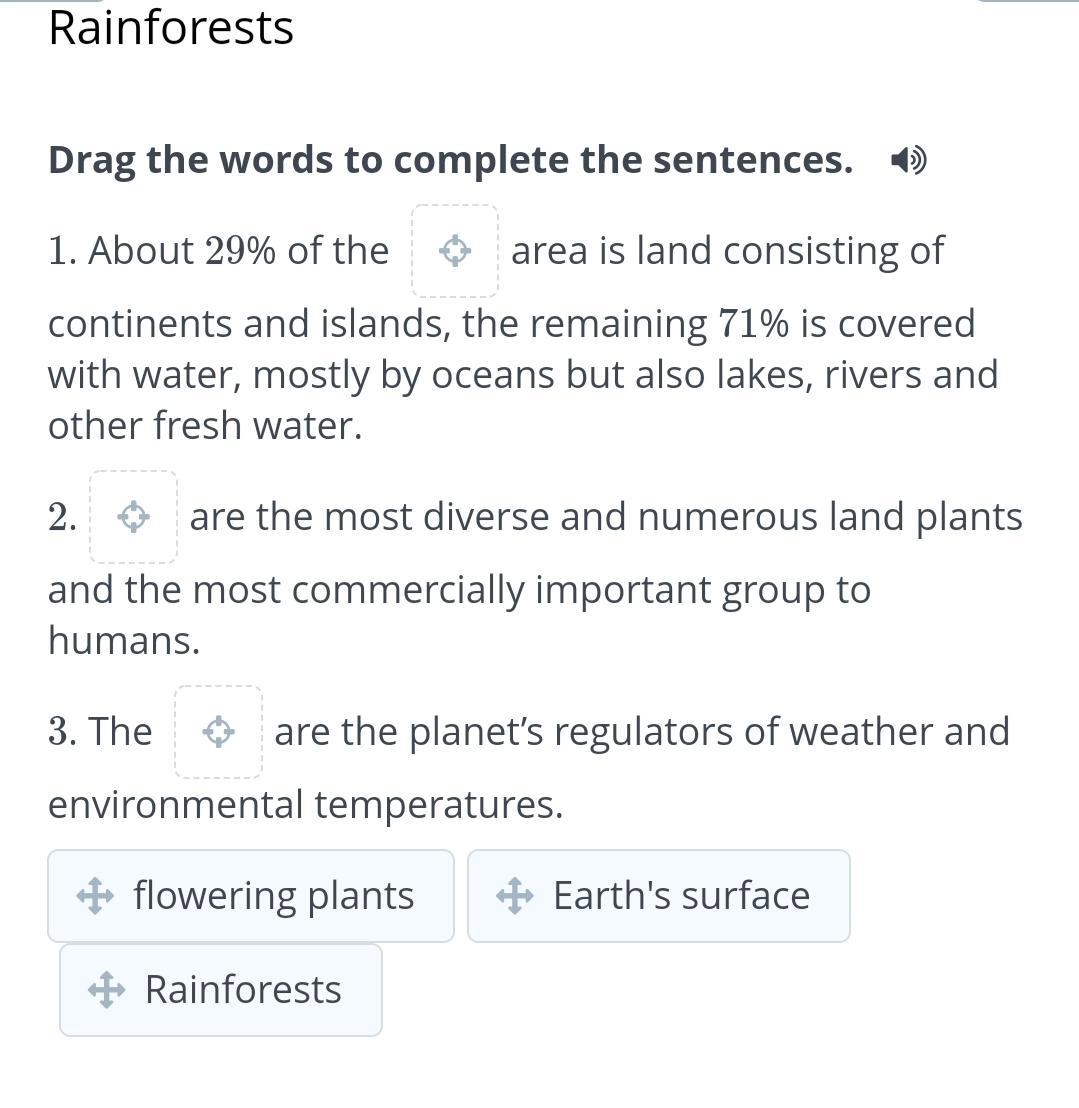This screenshot has width=1079, height=1108.
Task: Click the "area is land consisting of" text
Action: coord(727,251)
